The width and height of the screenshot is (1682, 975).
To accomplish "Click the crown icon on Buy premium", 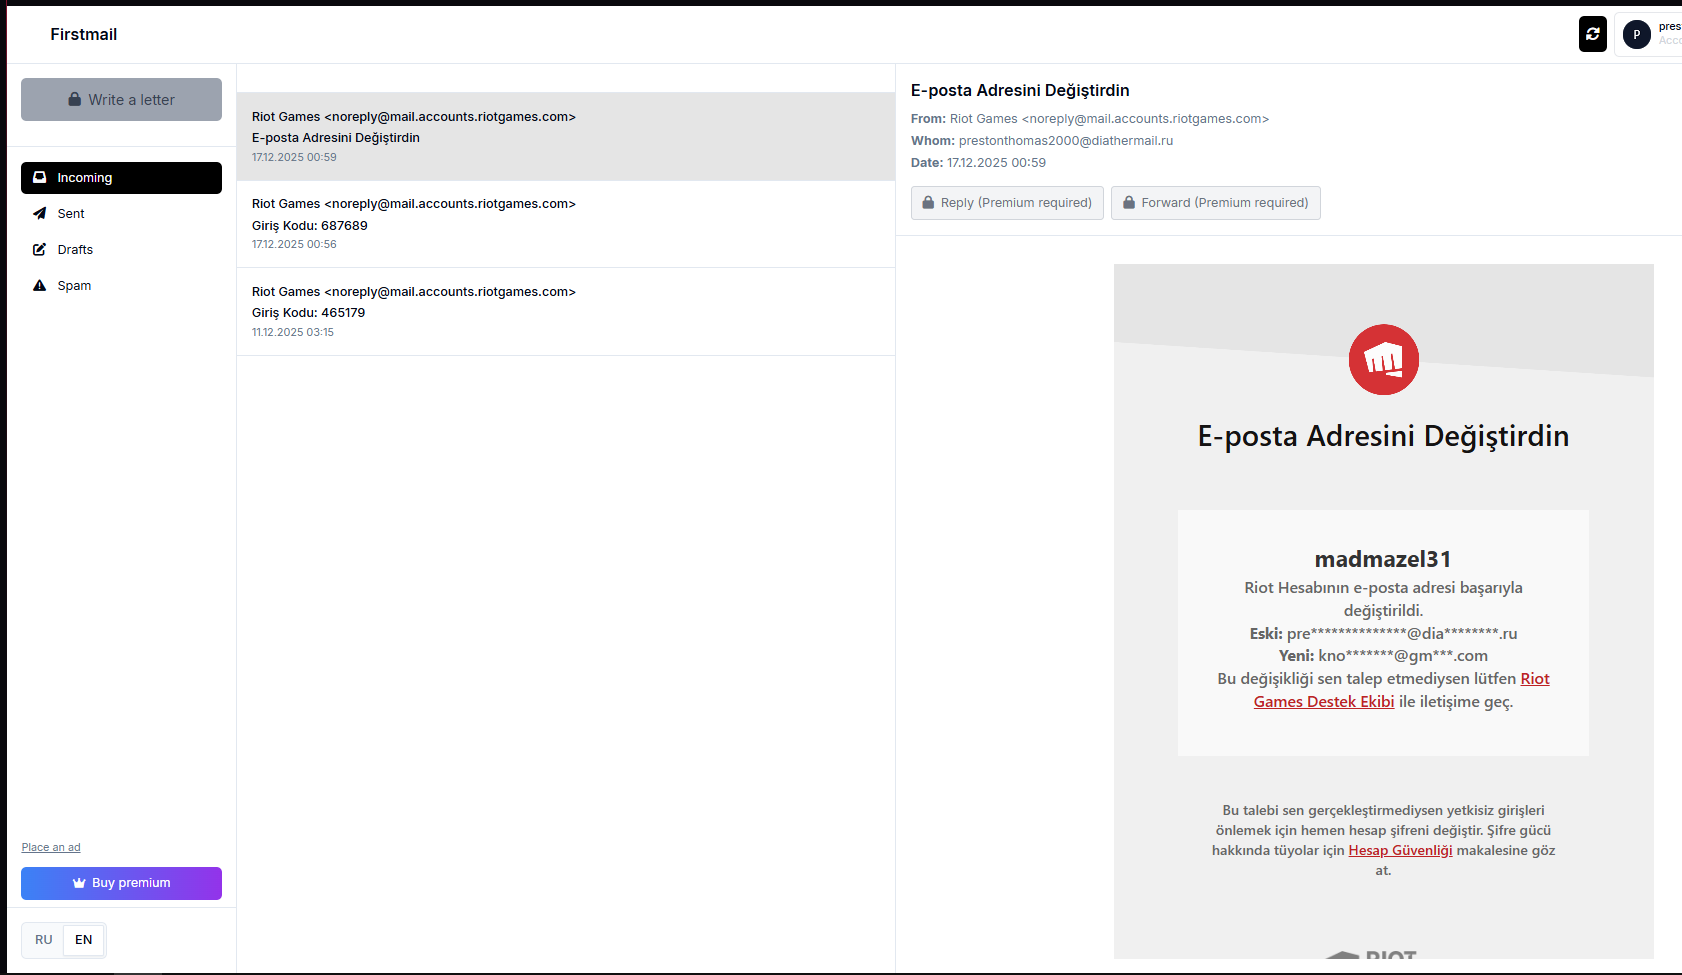I will pos(79,883).
